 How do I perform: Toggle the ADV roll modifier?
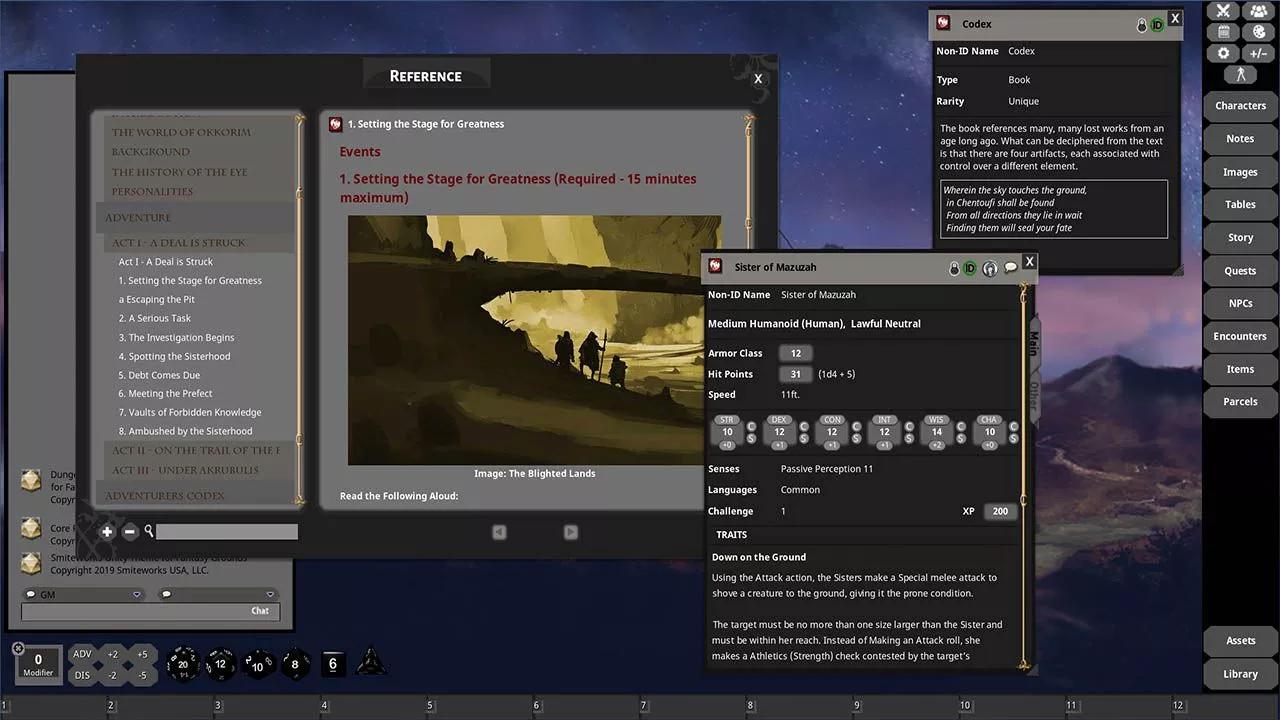tap(82, 654)
